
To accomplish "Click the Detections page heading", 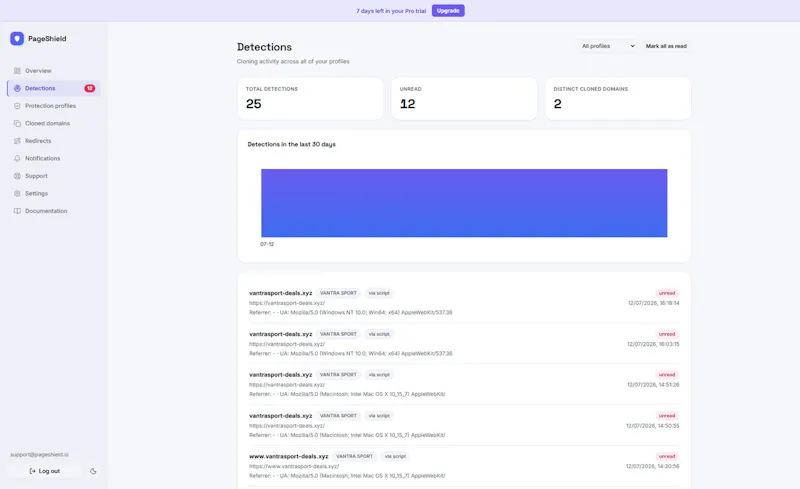I will point(264,47).
